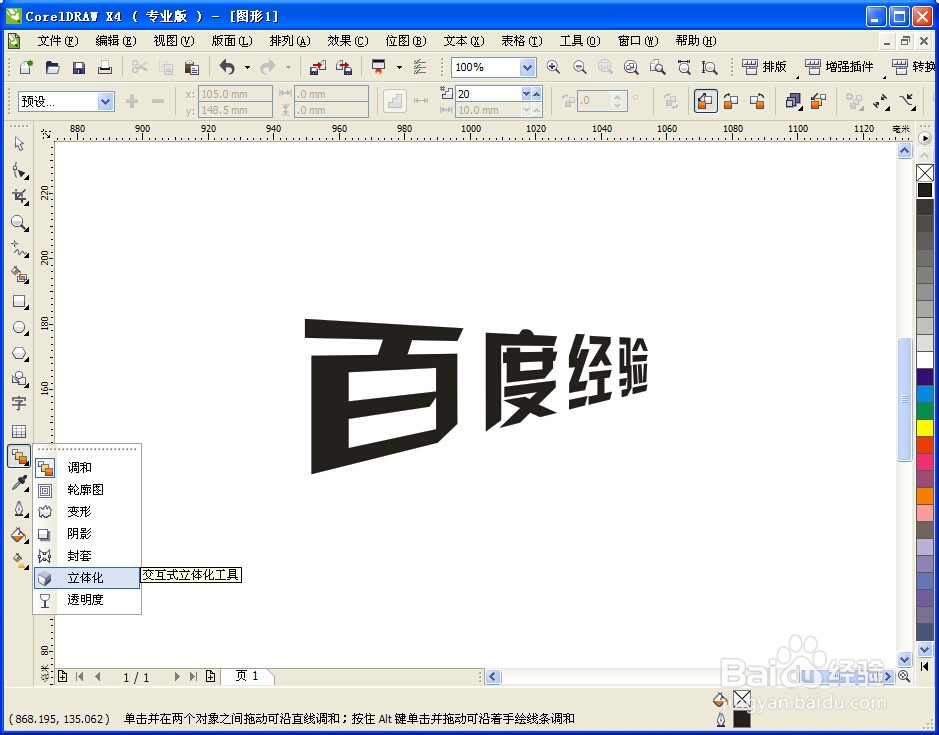939x735 pixels.
Task: Click the 页 1 page tab
Action: (x=247, y=676)
